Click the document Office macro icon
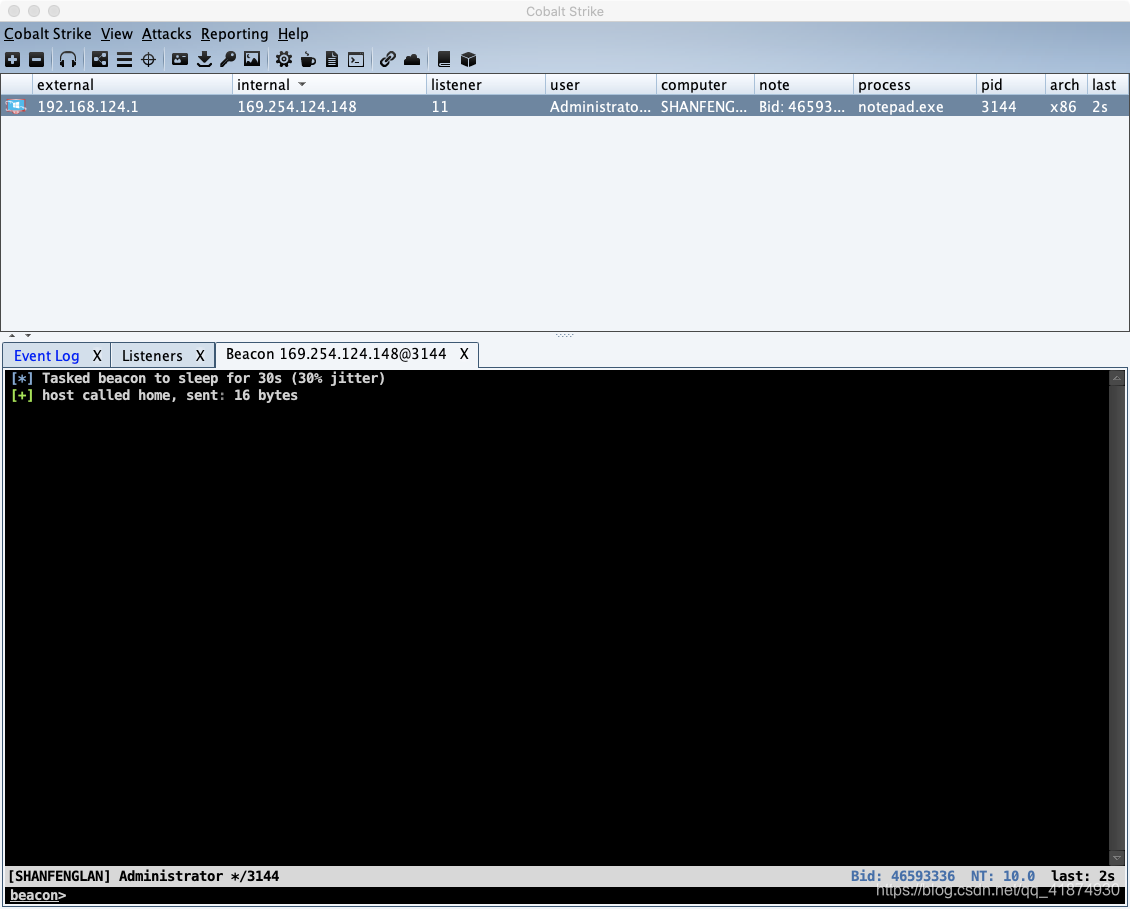The image size is (1130, 909). click(x=332, y=60)
